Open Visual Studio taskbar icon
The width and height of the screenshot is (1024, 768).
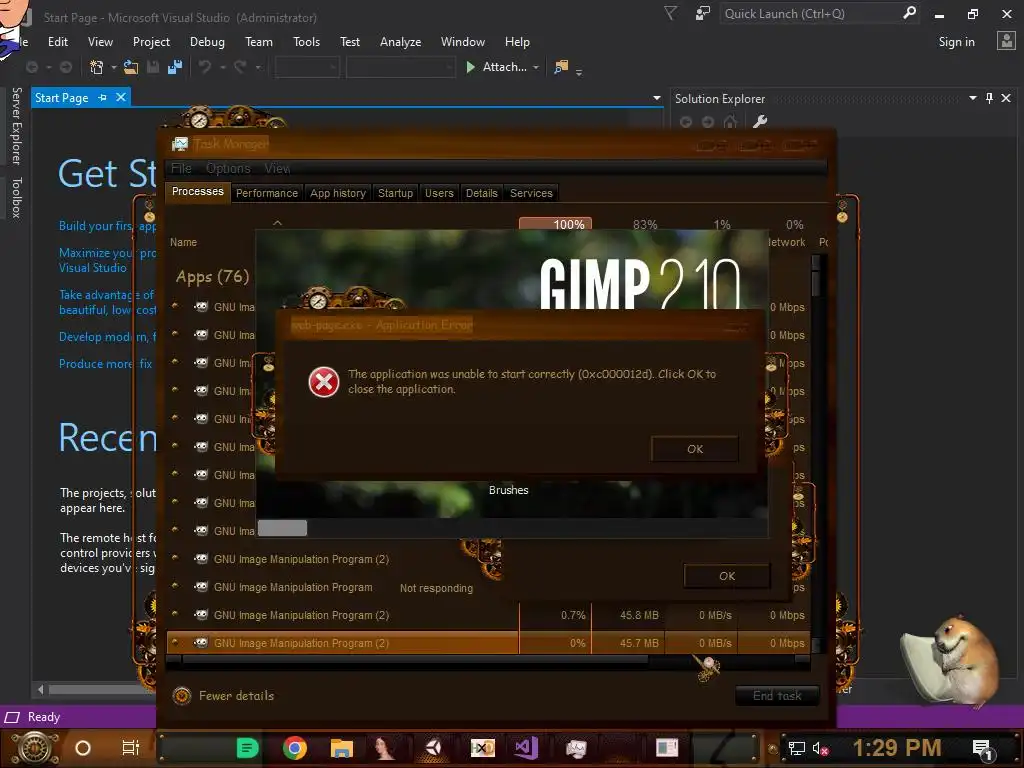526,748
